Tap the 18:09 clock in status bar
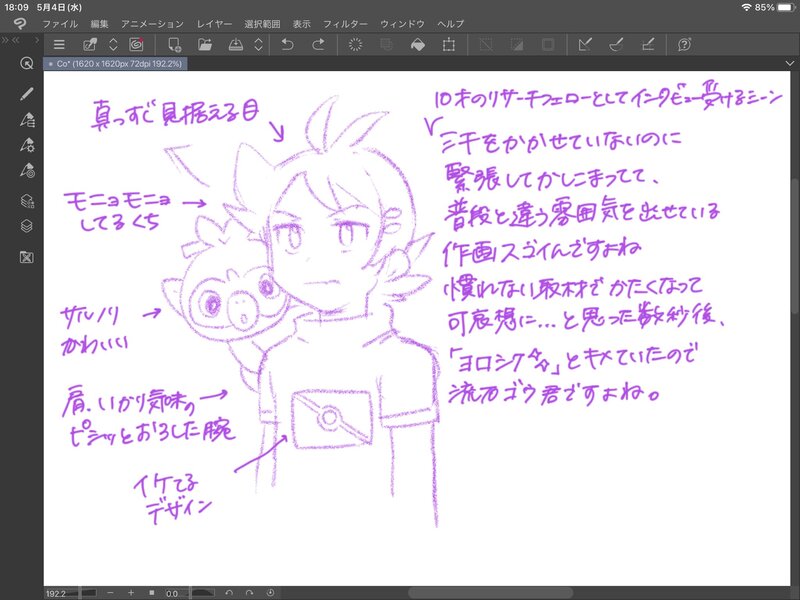Screen dimensions: 800x600 [16, 7]
